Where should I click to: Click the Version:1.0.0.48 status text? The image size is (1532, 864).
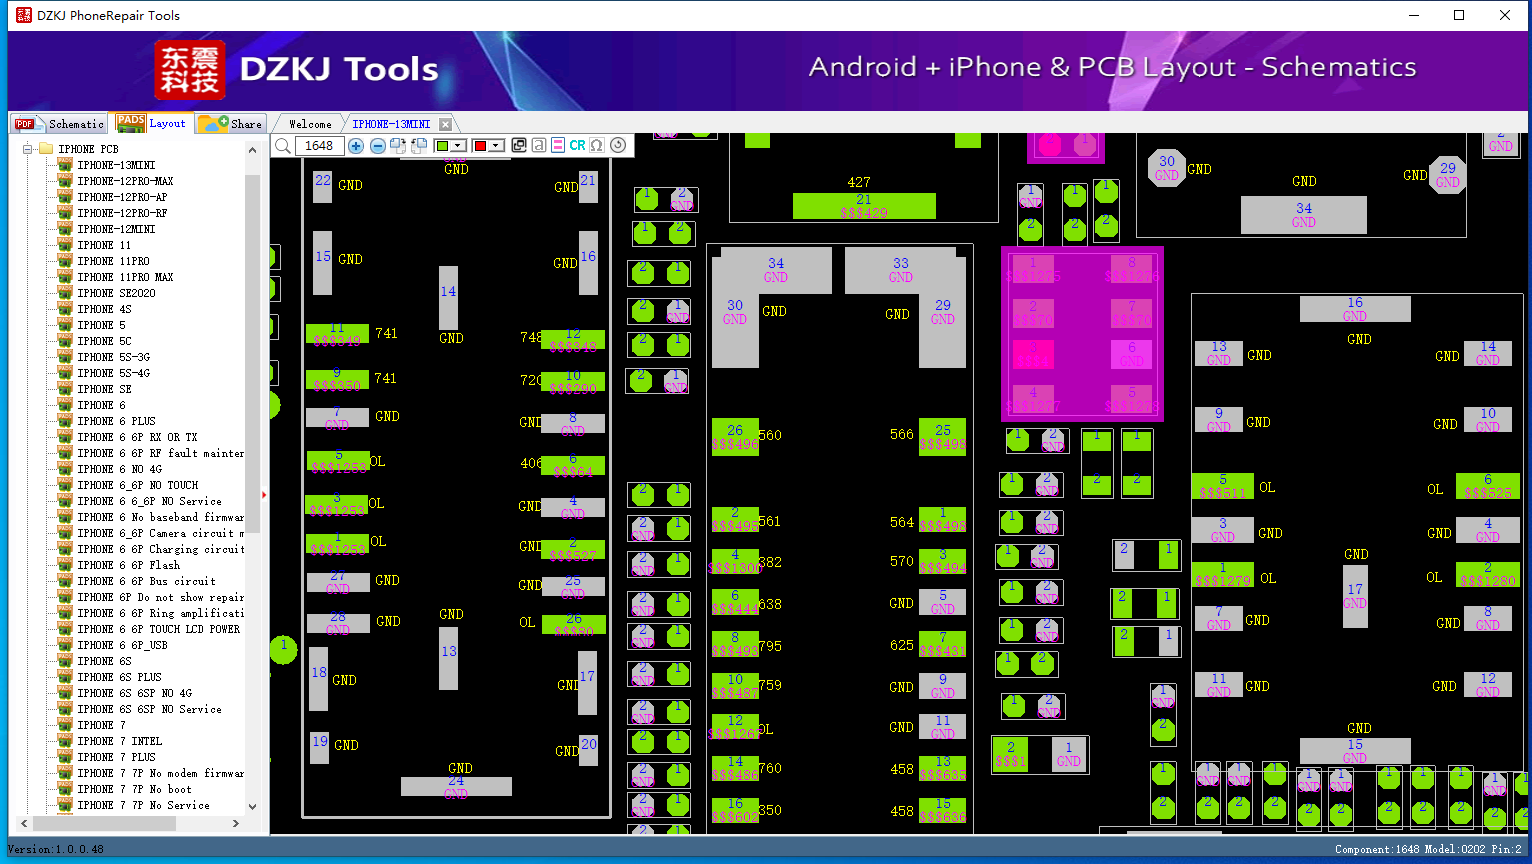point(56,849)
